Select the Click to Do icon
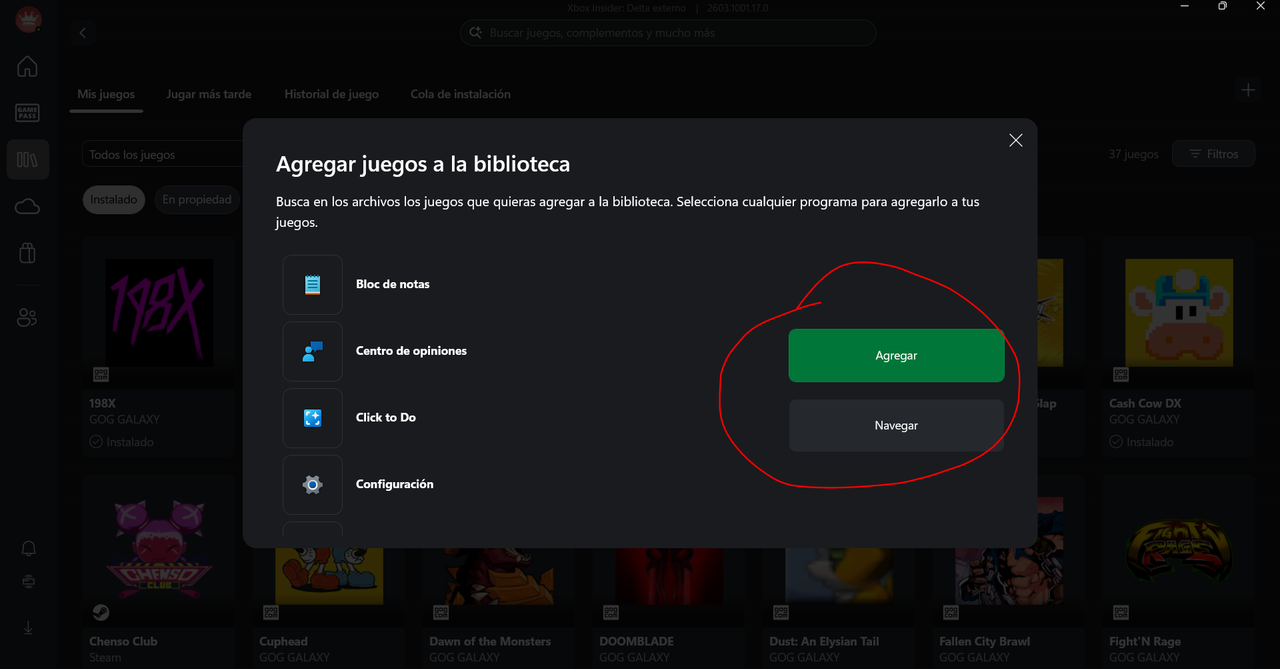 click(x=312, y=418)
